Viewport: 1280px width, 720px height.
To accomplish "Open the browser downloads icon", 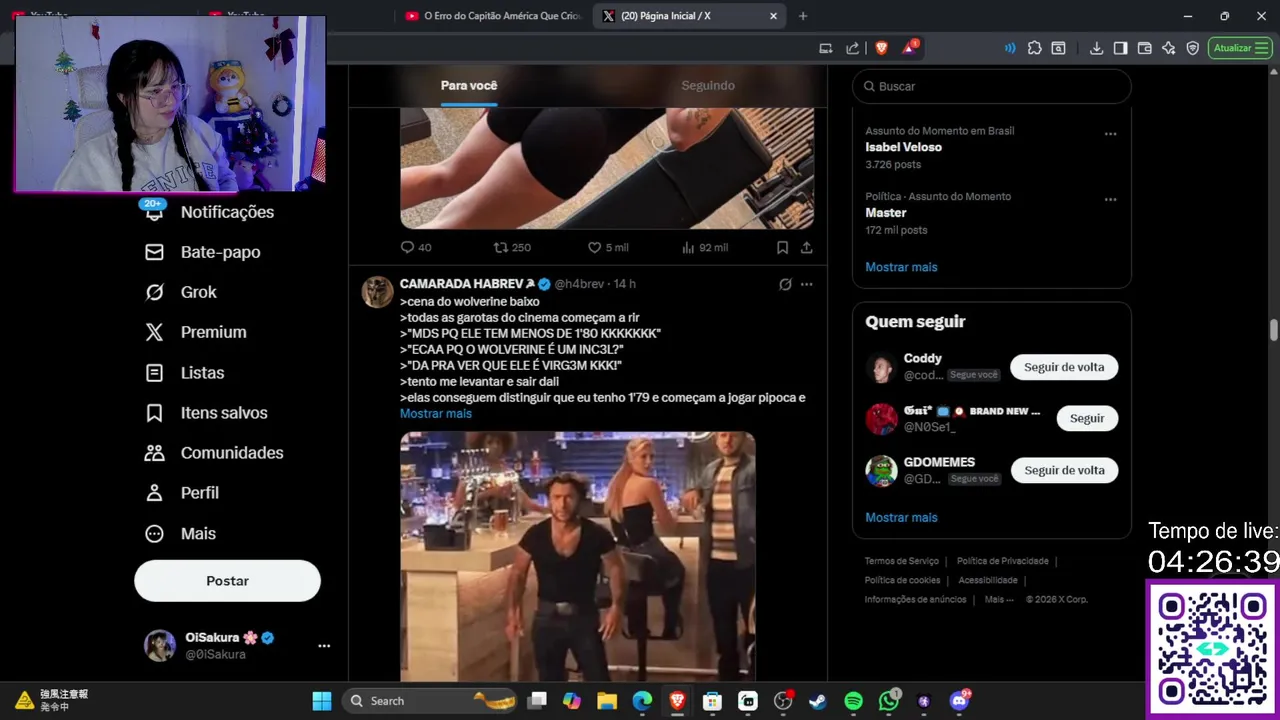I will point(1096,48).
